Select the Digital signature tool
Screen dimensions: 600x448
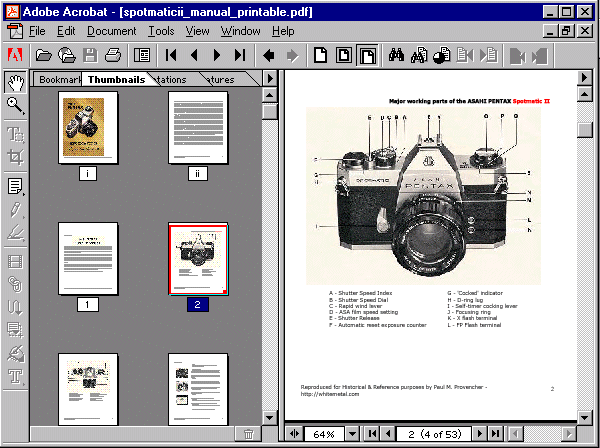16,354
